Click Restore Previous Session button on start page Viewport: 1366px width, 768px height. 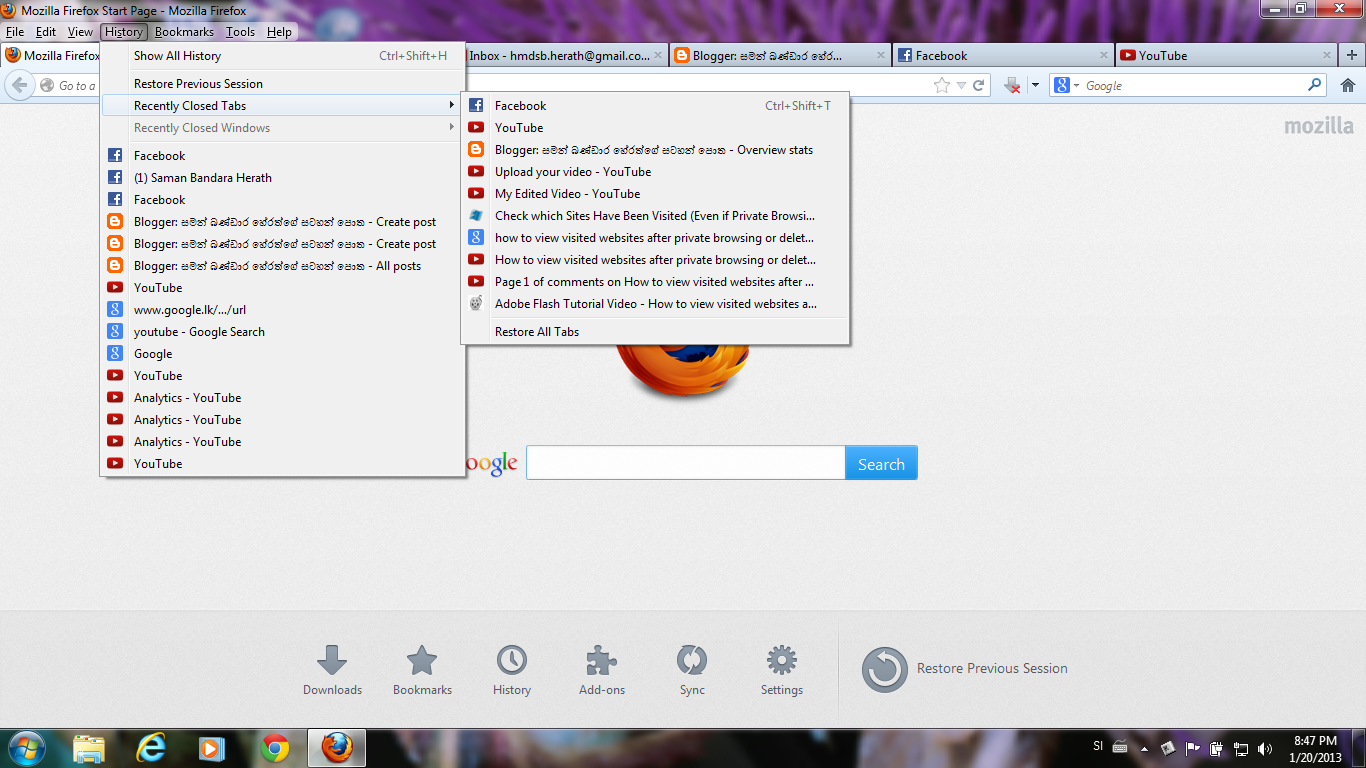point(965,669)
